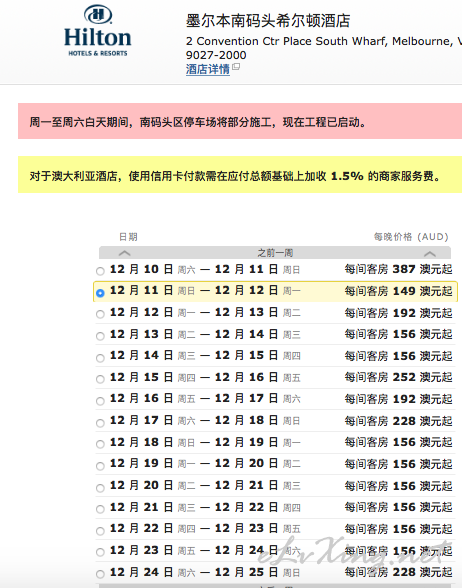This screenshot has height=588, width=462.
Task: Pick radio for 12月13日 to 12月14日
Action: (x=100, y=336)
